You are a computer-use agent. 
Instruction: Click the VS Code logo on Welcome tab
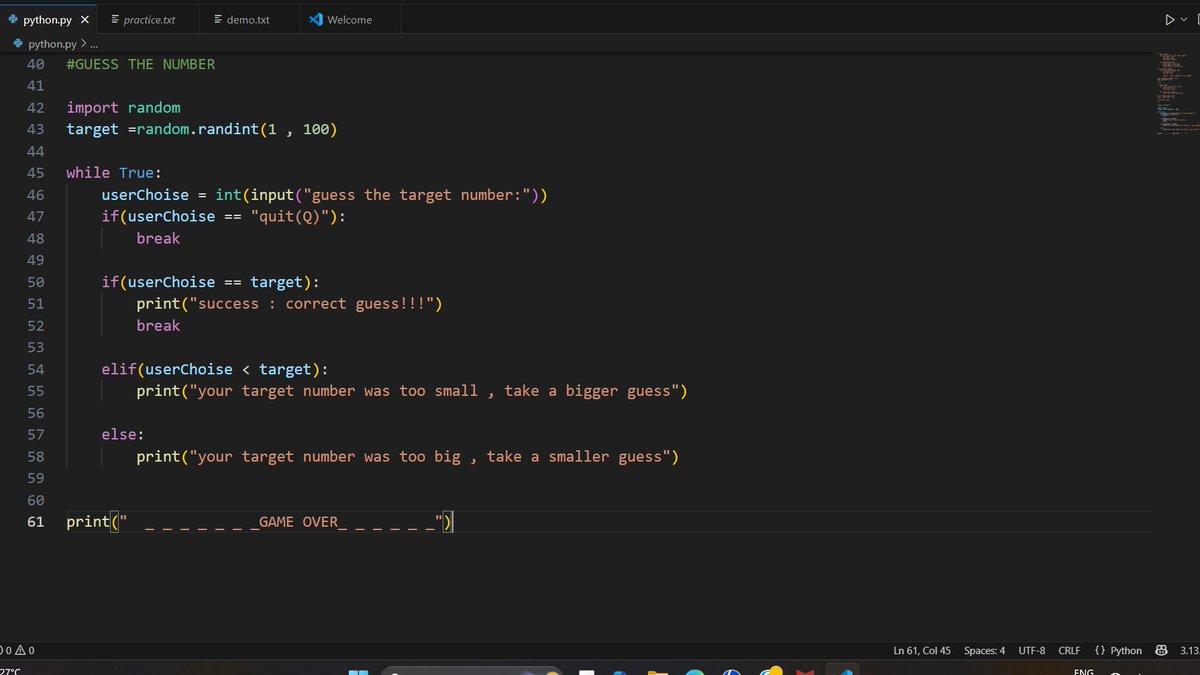[316, 20]
